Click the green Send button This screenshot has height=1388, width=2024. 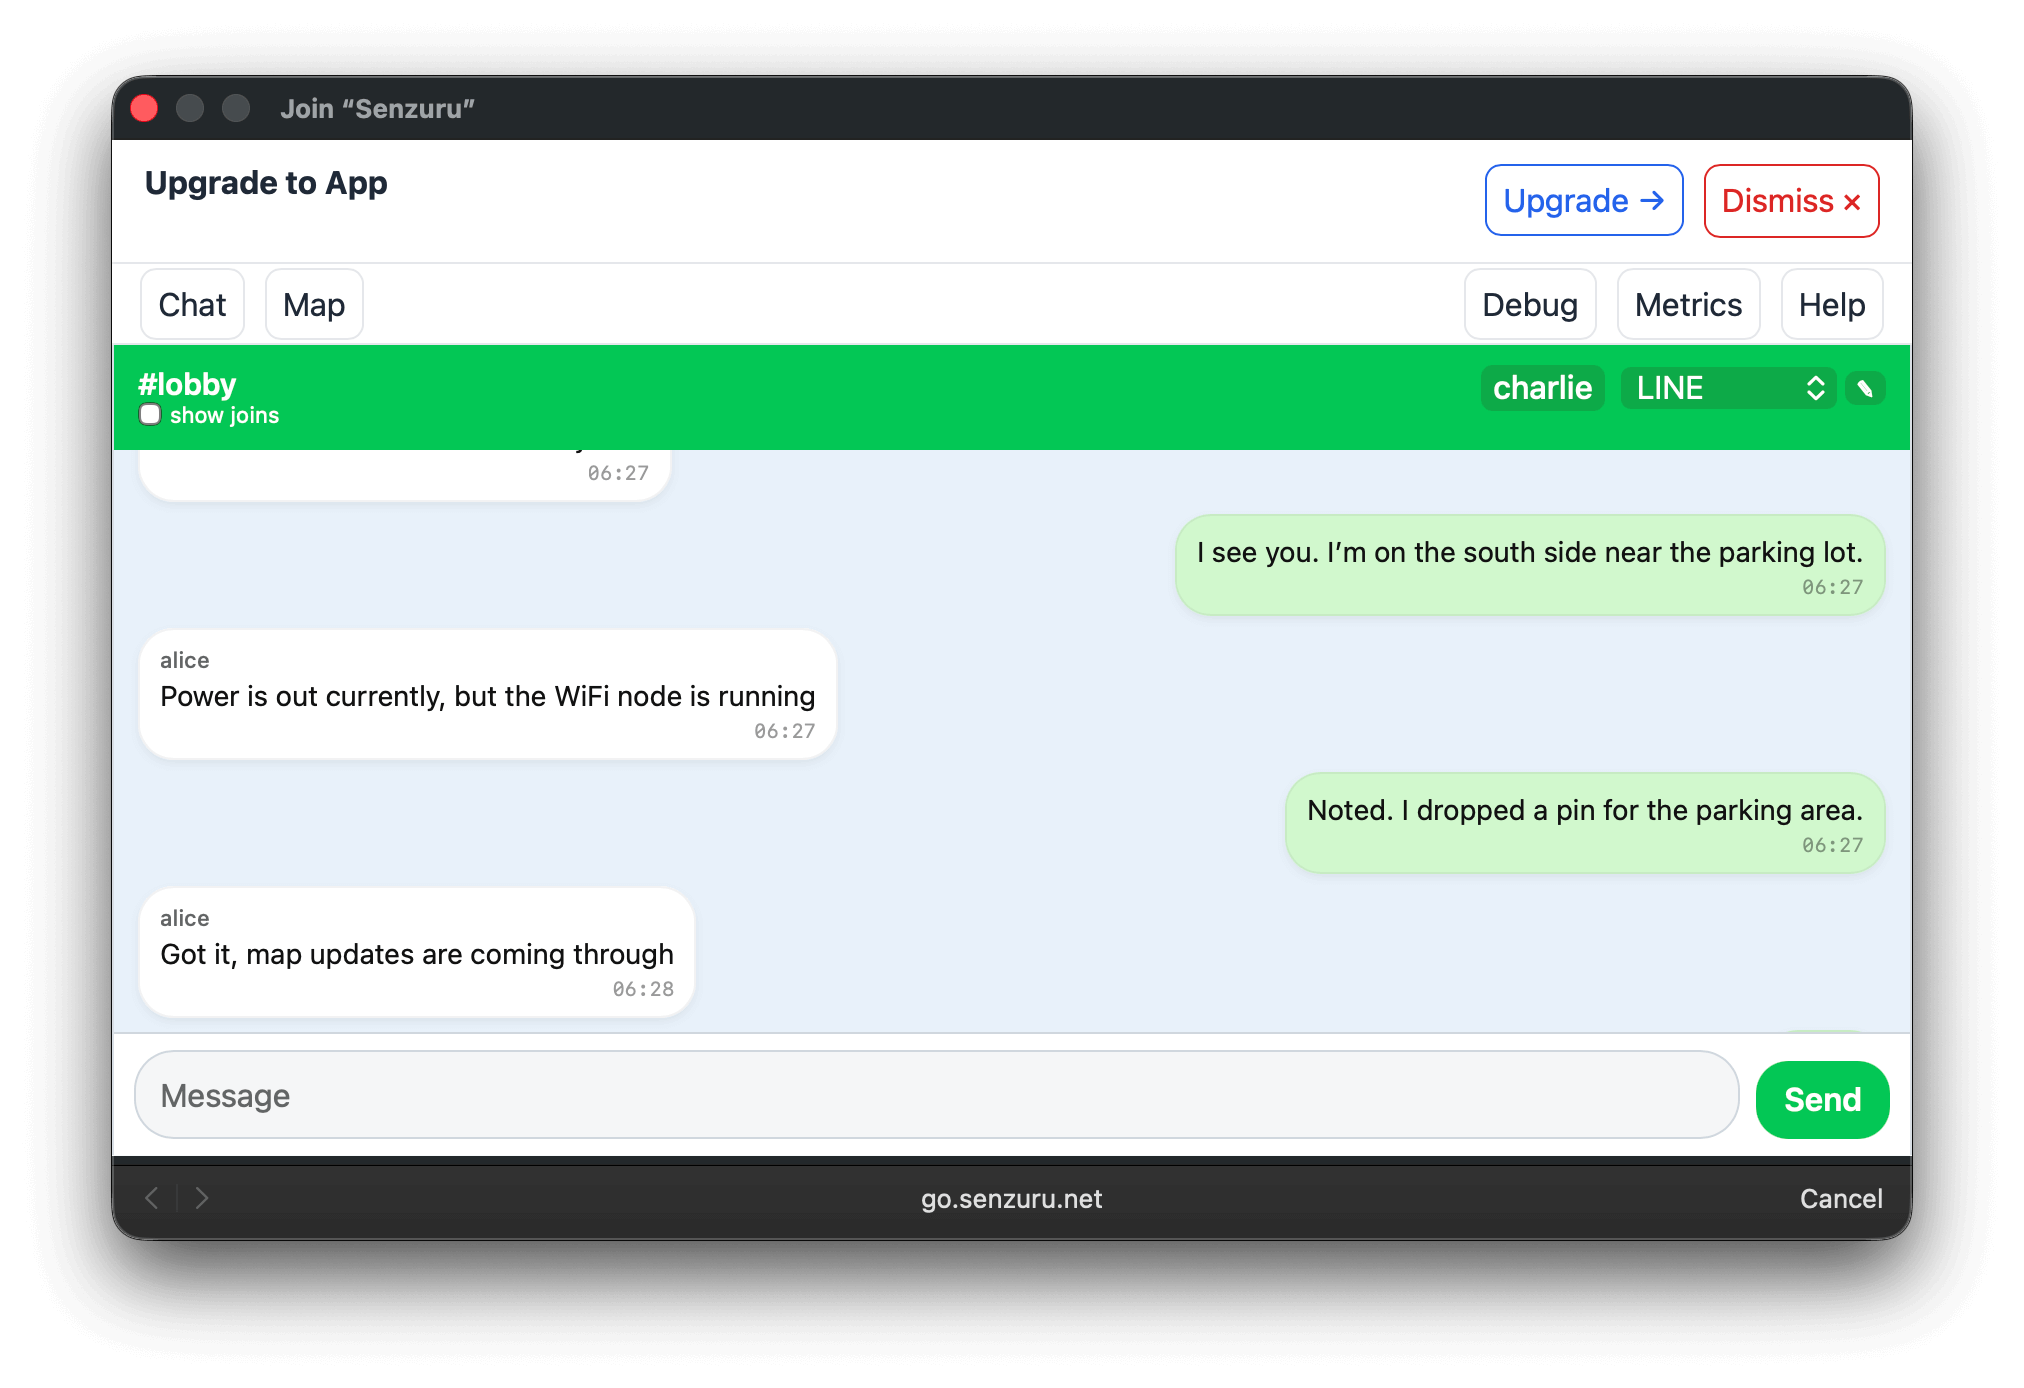tap(1821, 1099)
